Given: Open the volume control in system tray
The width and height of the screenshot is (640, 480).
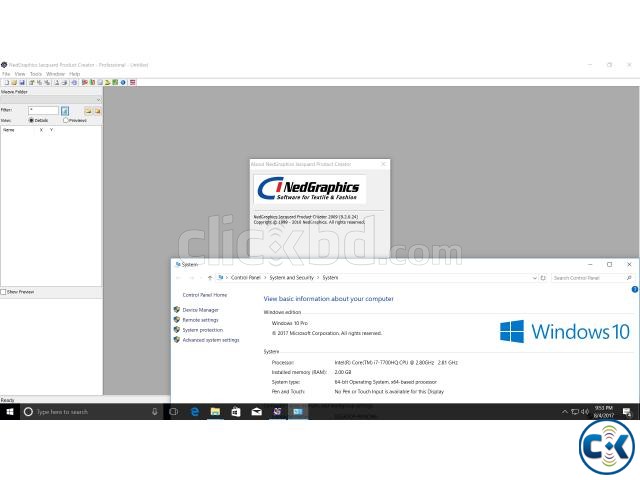Looking at the screenshot, I should click(585, 412).
